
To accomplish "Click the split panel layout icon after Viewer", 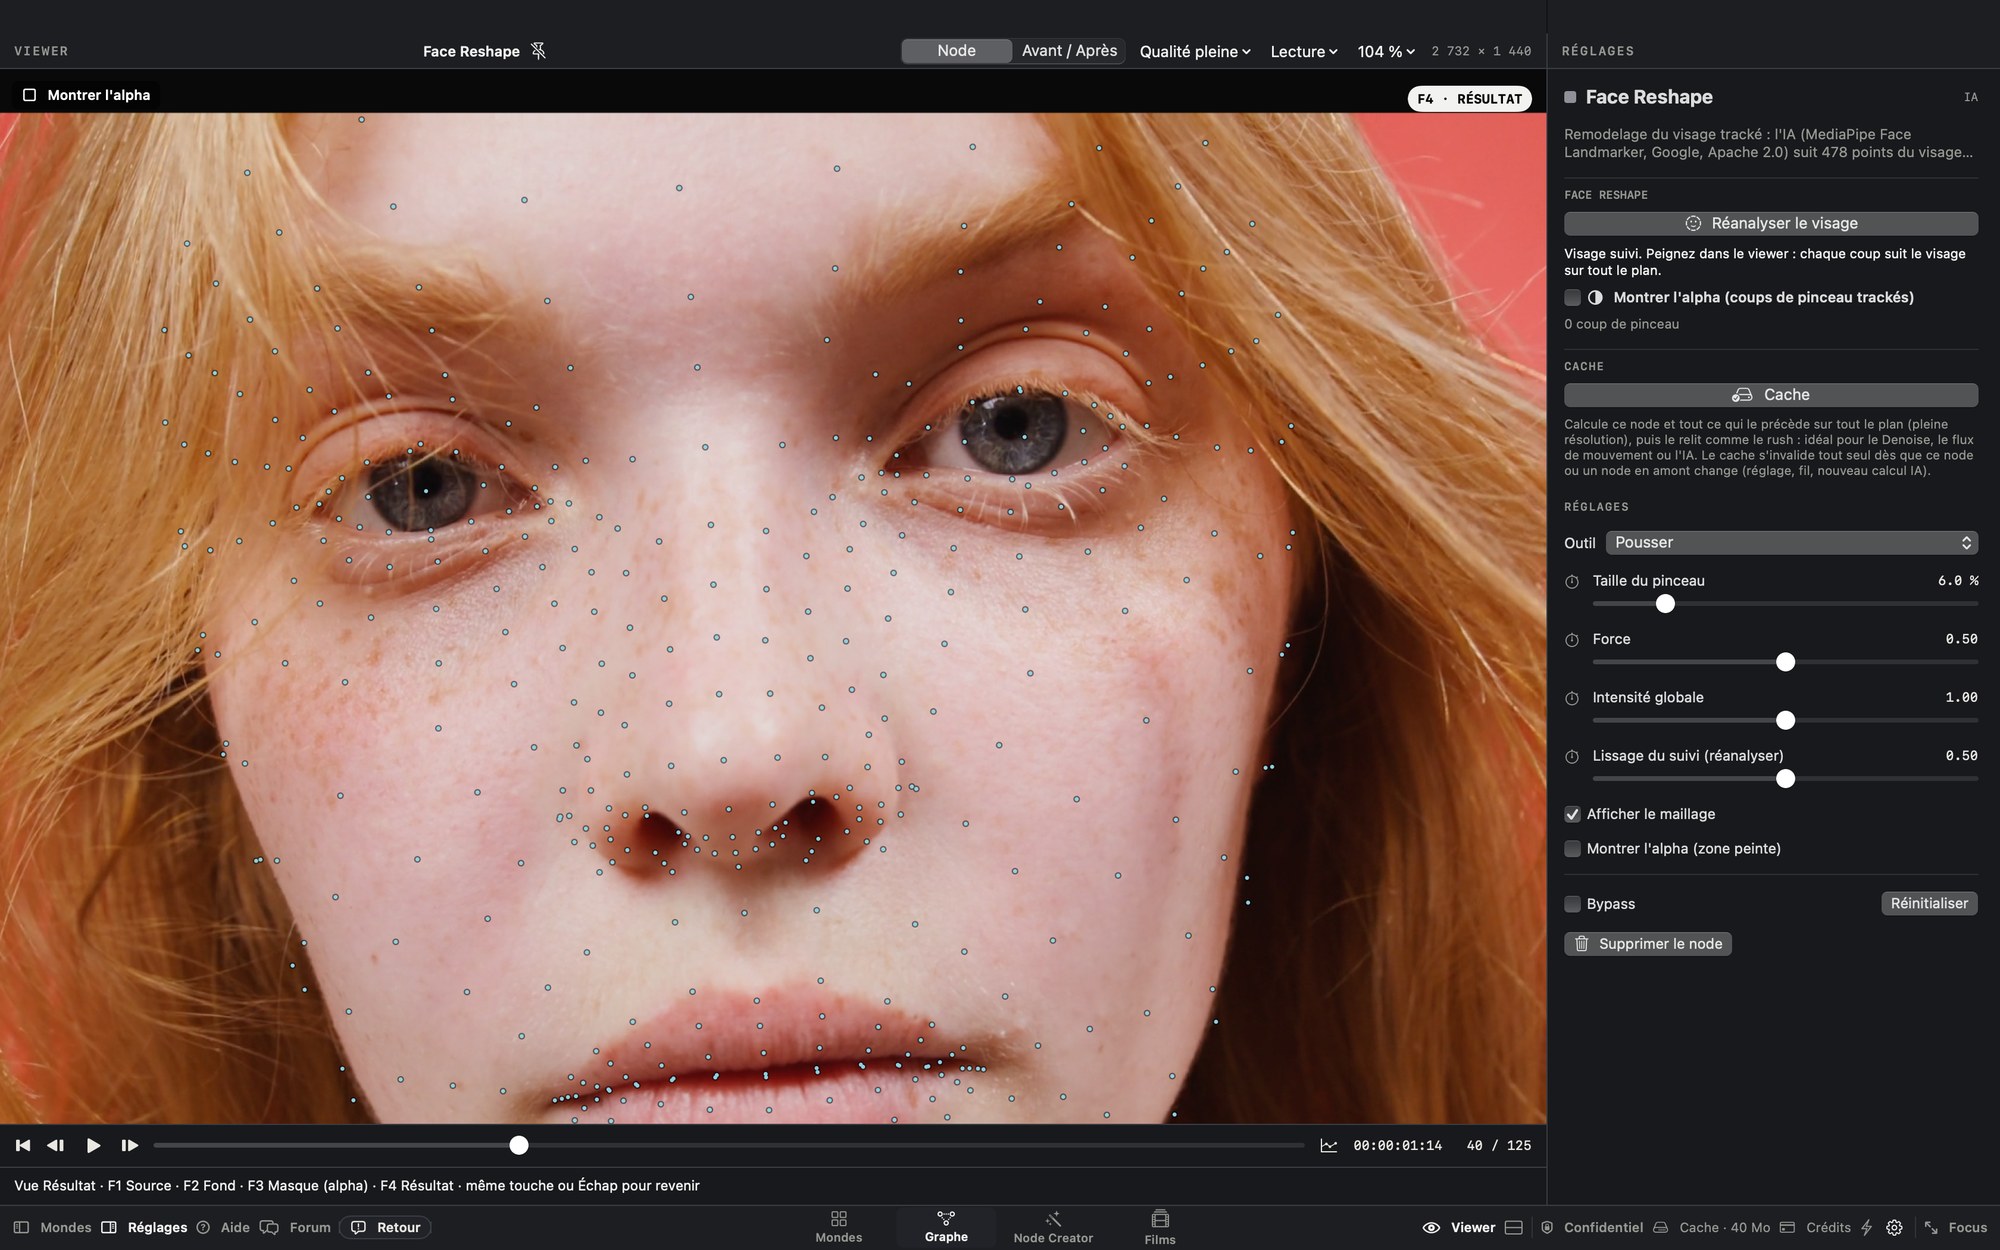I will pyautogui.click(x=1514, y=1228).
